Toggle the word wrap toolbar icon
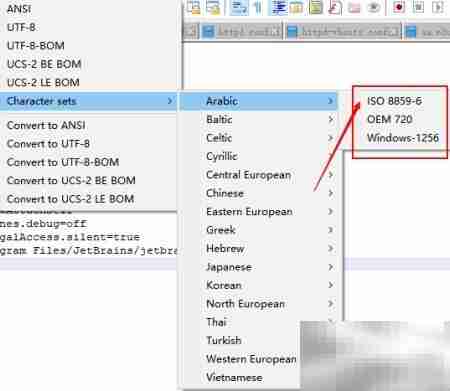The height and width of the screenshot is (391, 450). [x=239, y=7]
